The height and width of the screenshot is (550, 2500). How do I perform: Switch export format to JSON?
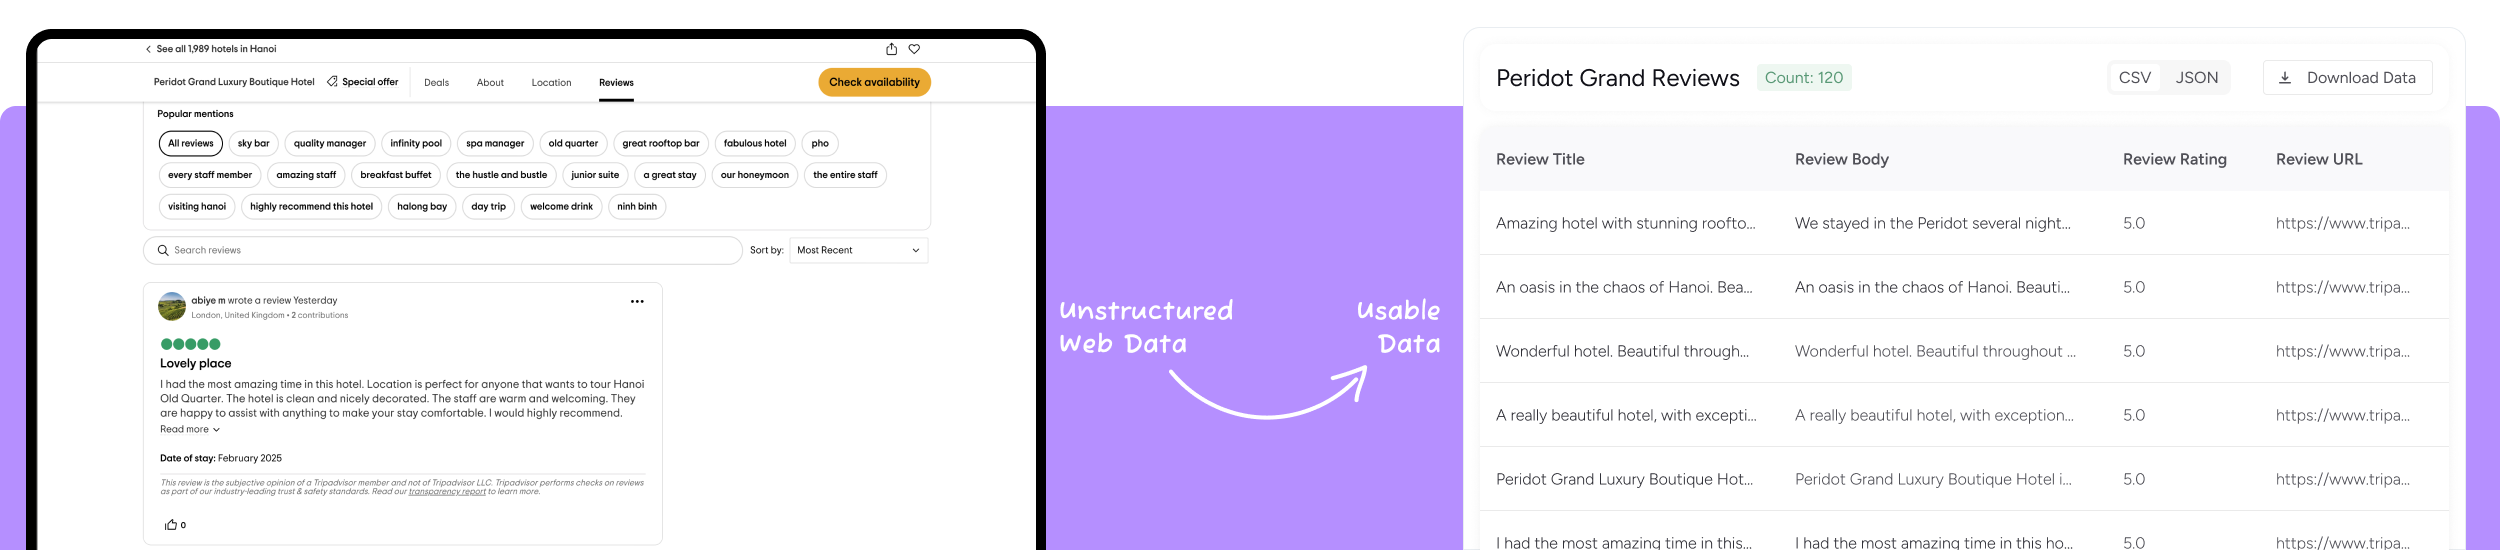point(2196,78)
